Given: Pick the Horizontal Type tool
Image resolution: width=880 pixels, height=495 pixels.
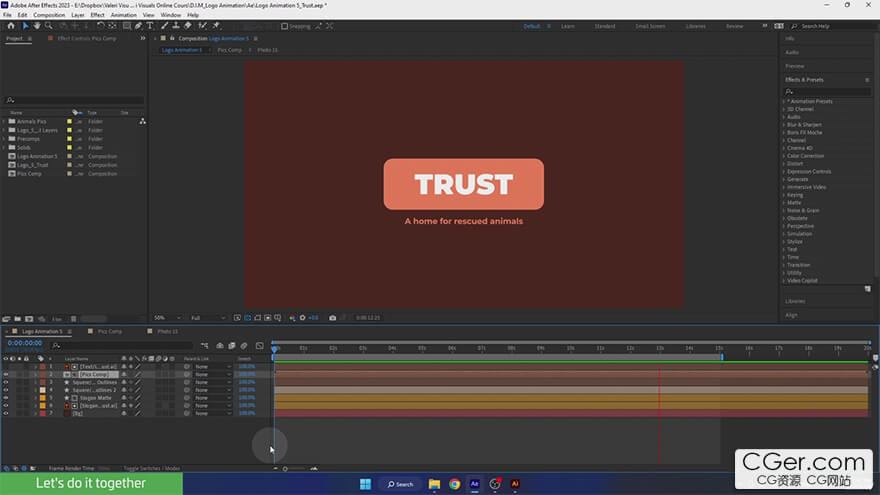Looking at the screenshot, I should pyautogui.click(x=150, y=26).
